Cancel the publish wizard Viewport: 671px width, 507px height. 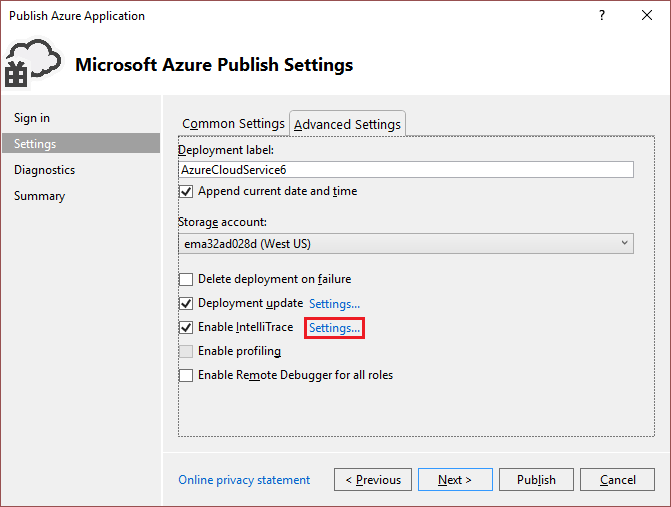(617, 480)
